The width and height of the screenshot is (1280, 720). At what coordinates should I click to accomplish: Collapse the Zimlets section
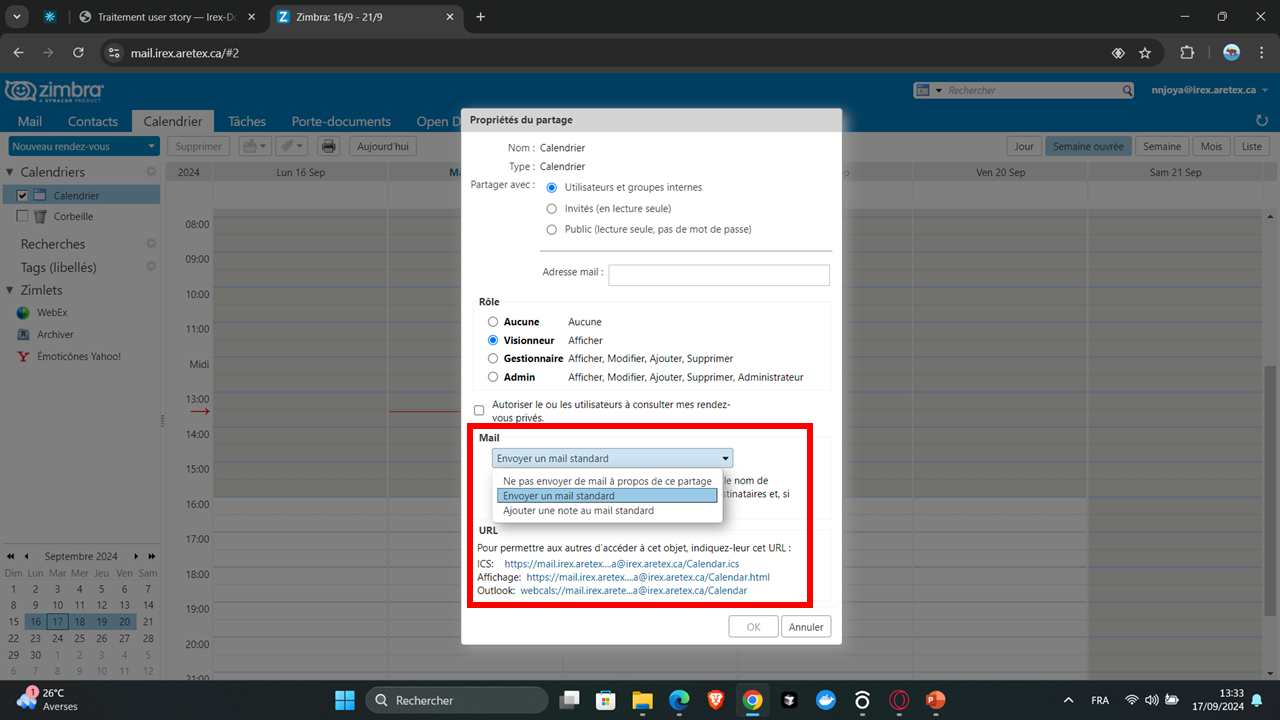(11, 290)
